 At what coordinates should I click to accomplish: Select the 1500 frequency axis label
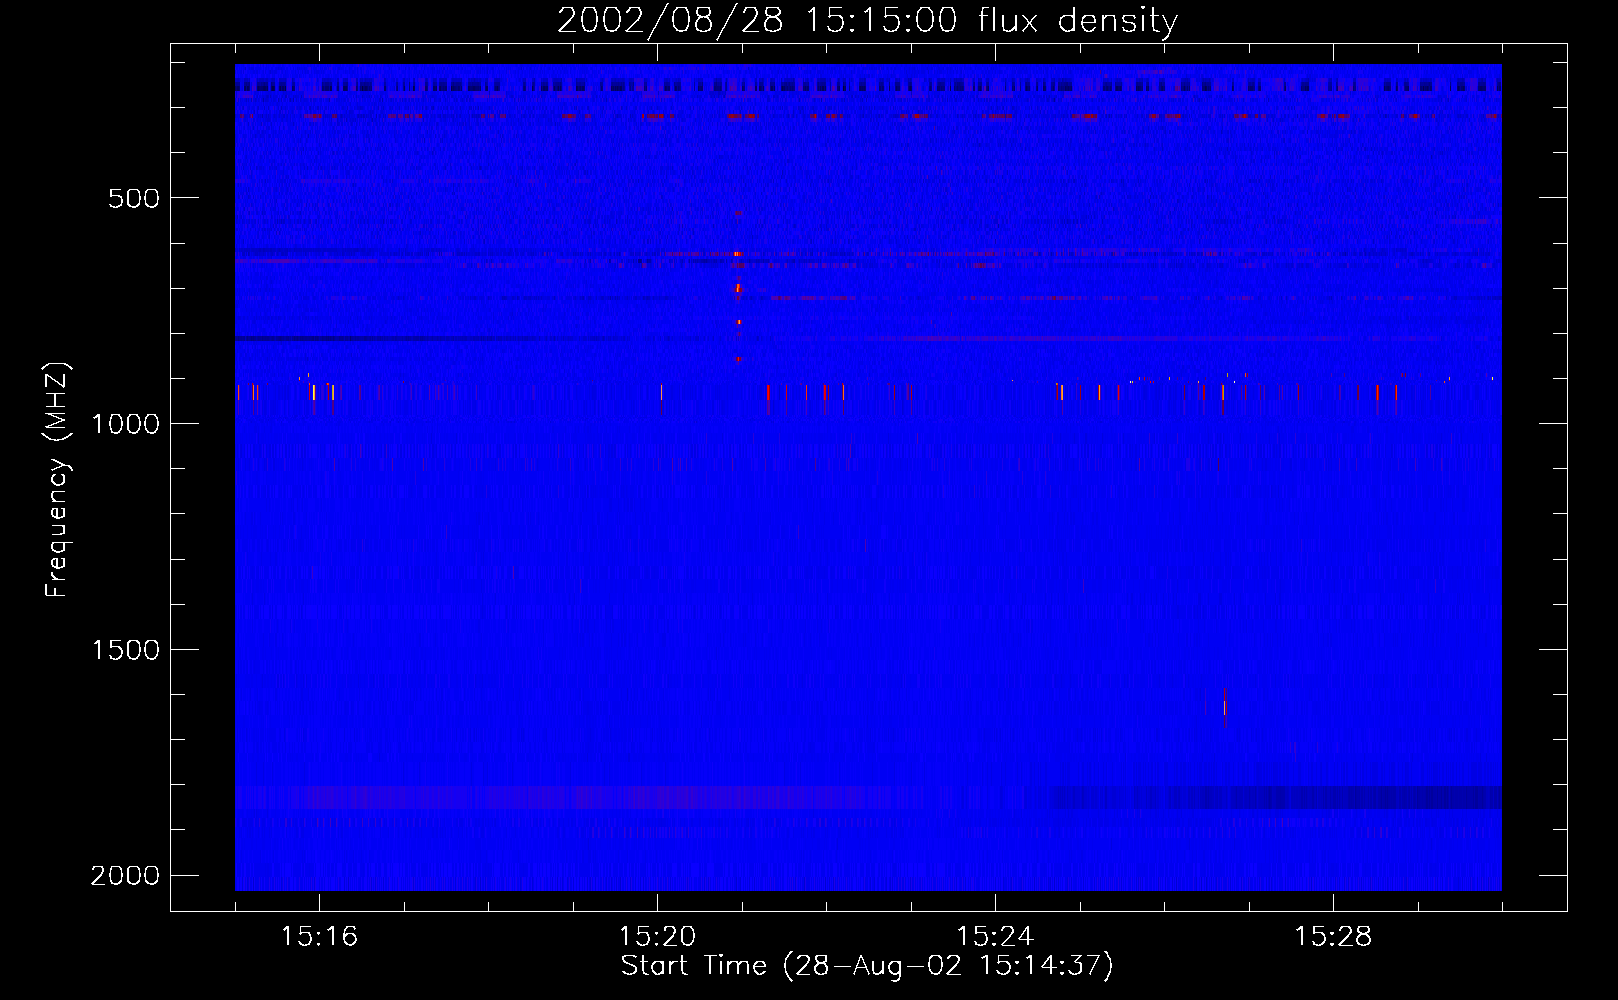click(x=125, y=650)
